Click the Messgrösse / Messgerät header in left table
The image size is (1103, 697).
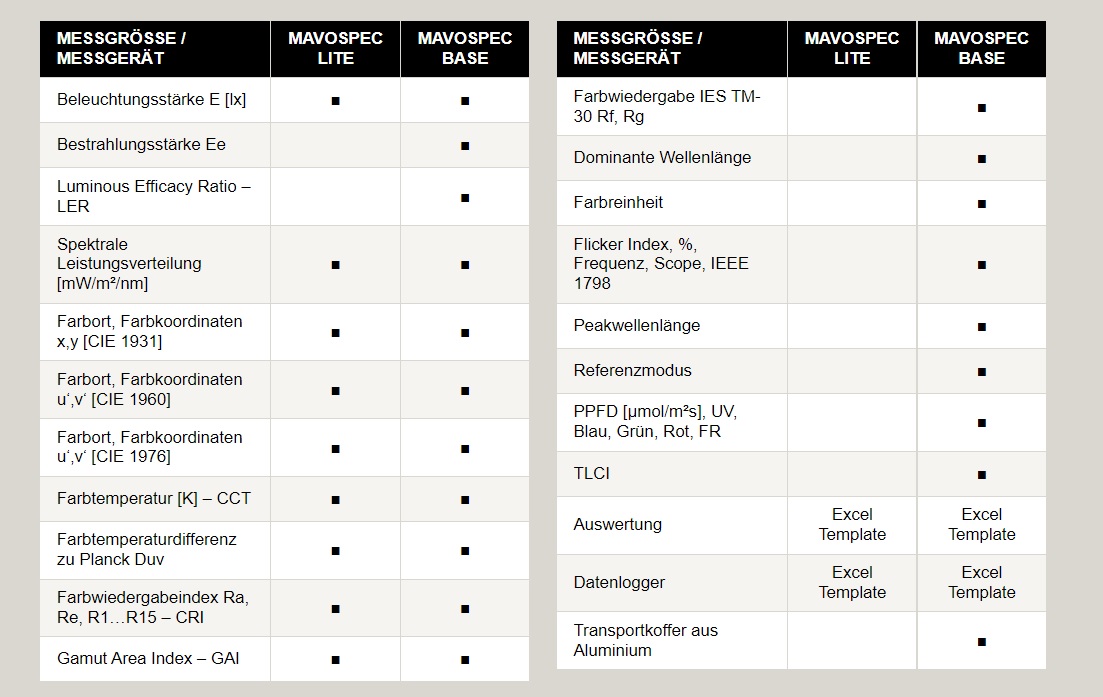tap(121, 48)
